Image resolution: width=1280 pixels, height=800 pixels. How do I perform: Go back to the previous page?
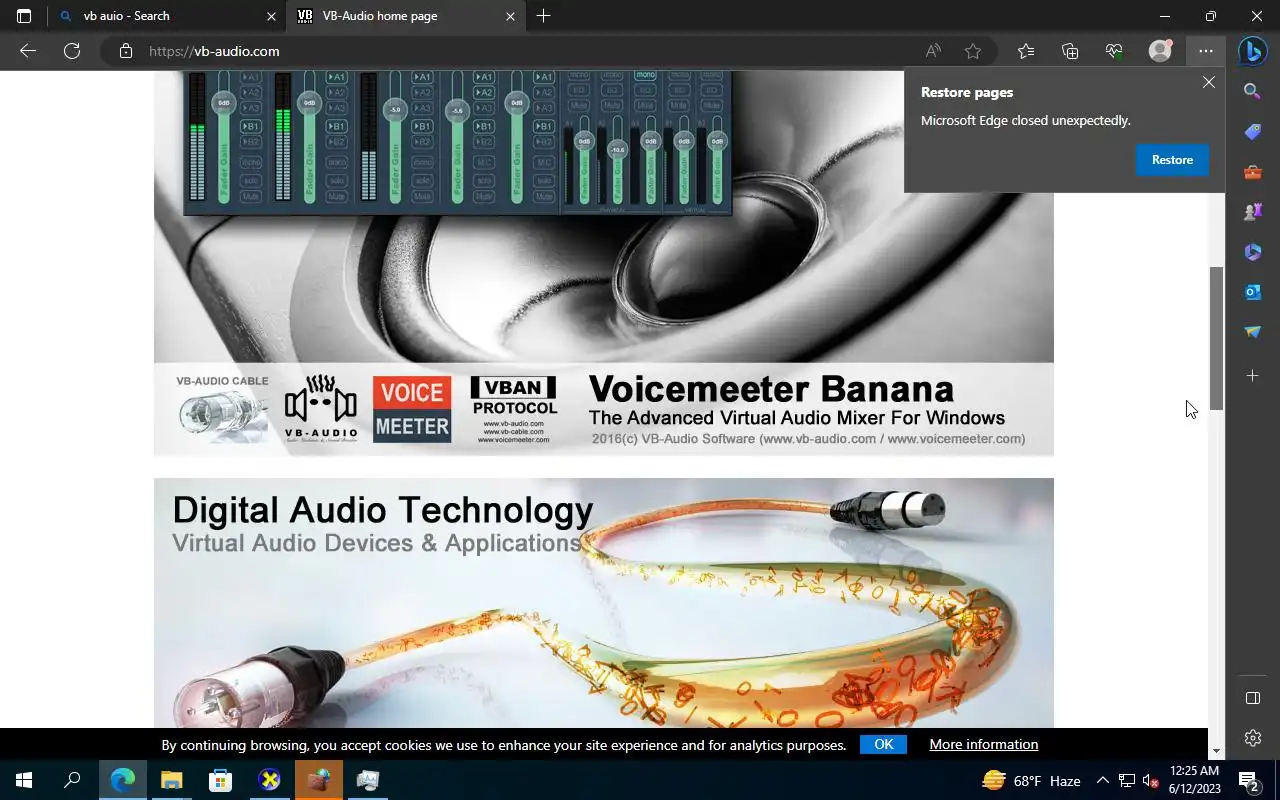pos(28,51)
